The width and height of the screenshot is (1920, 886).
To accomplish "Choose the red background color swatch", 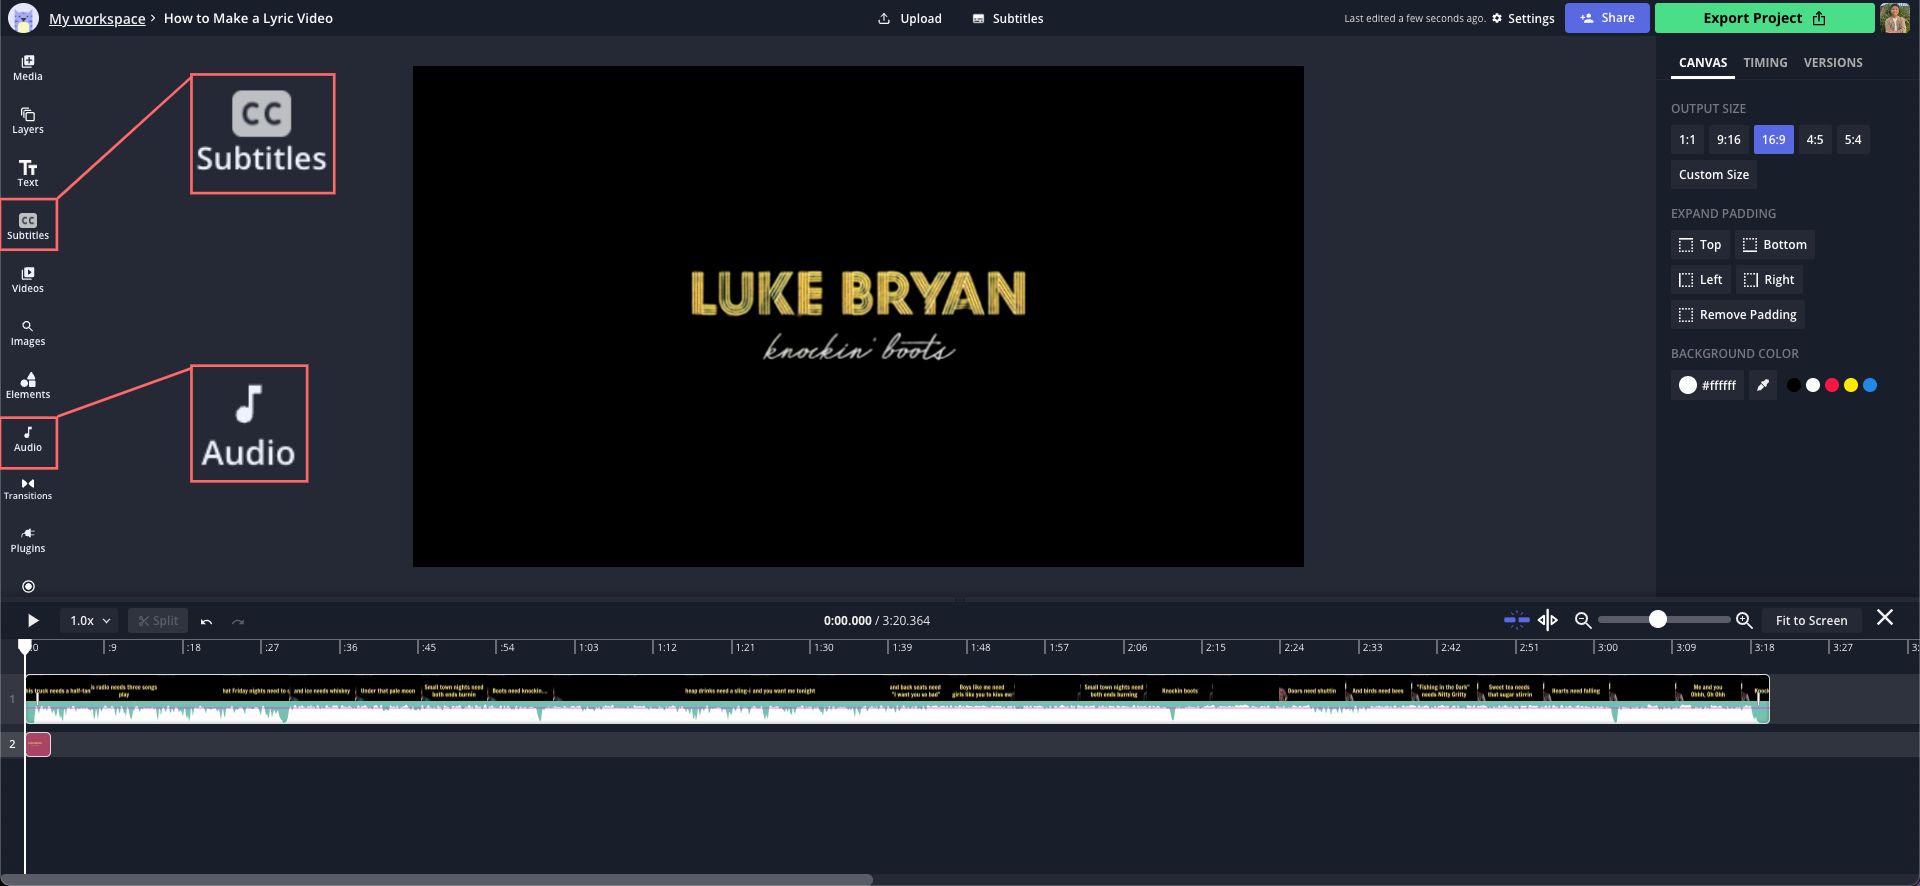I will 1831,385.
